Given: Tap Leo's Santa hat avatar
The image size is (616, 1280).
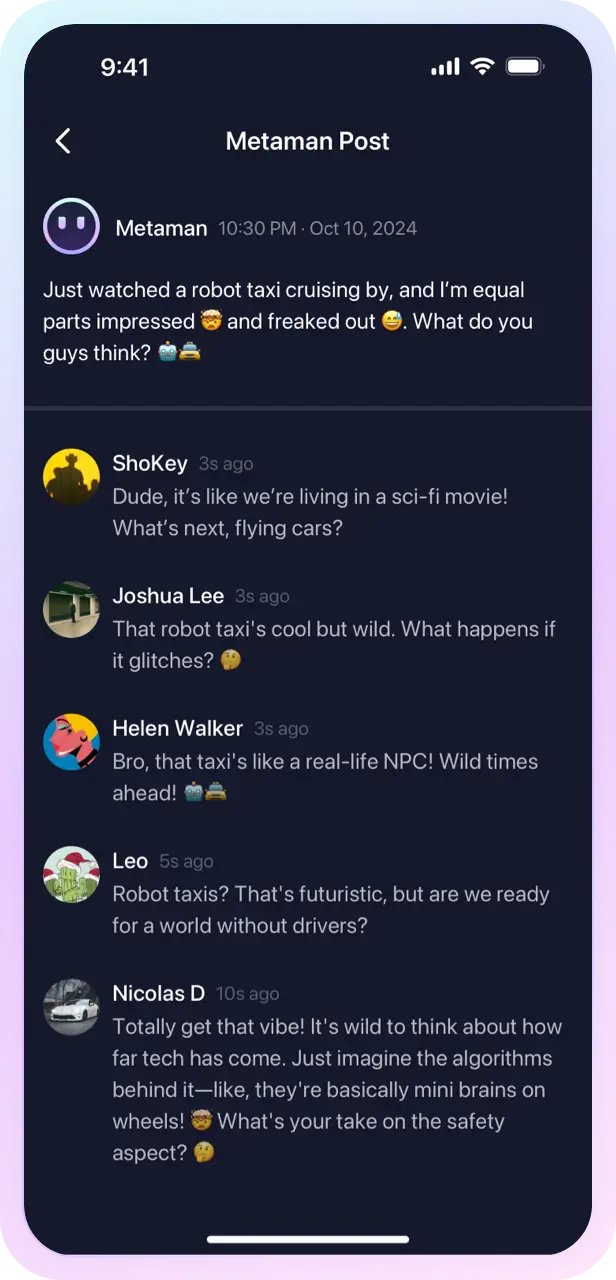Looking at the screenshot, I should (71, 875).
